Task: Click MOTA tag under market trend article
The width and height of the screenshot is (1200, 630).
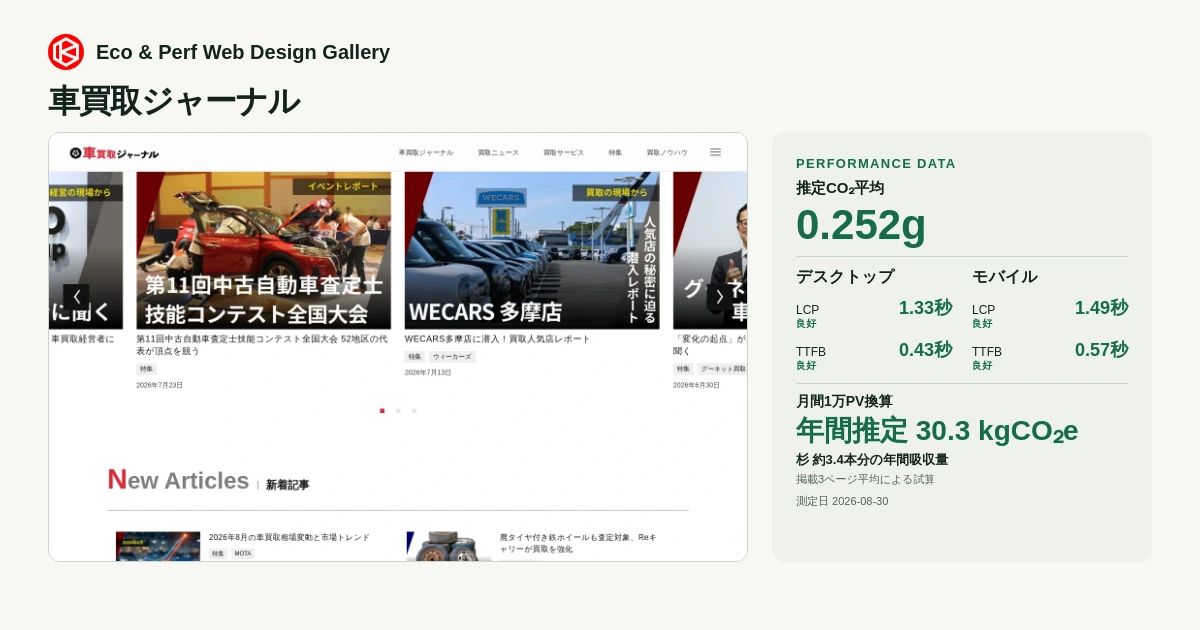Action: pos(243,553)
